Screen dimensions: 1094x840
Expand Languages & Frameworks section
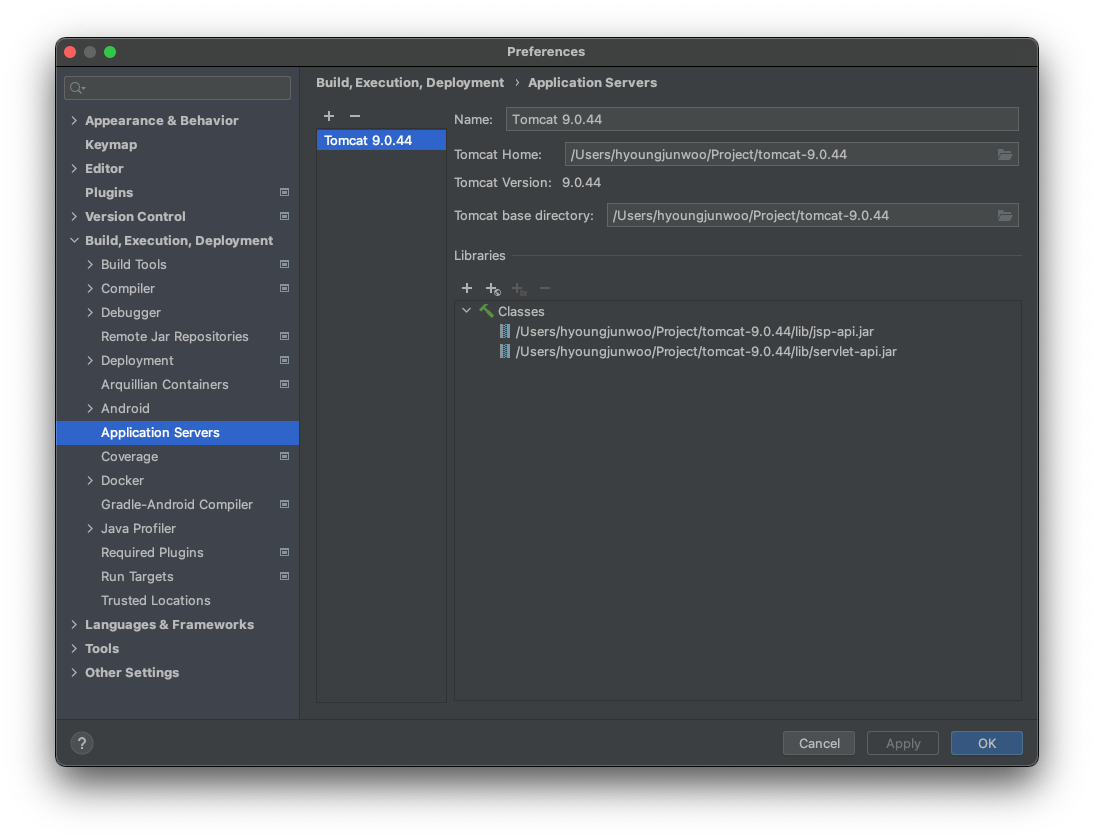point(74,624)
